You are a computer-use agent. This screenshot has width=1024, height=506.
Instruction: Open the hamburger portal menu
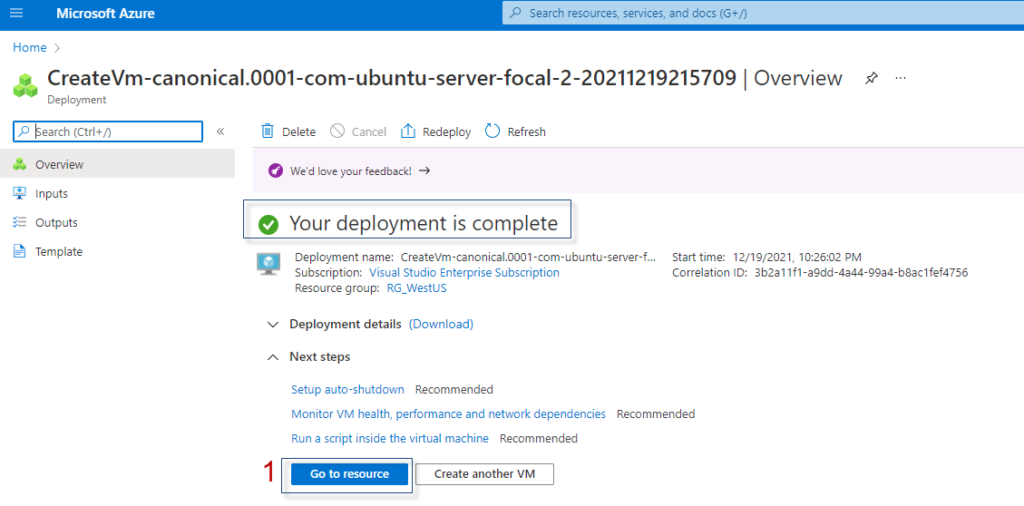[x=17, y=13]
